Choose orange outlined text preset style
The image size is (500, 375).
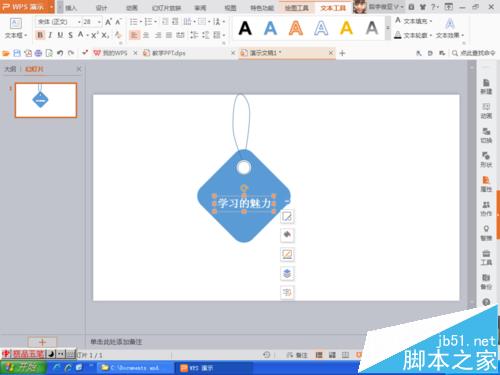click(296, 28)
